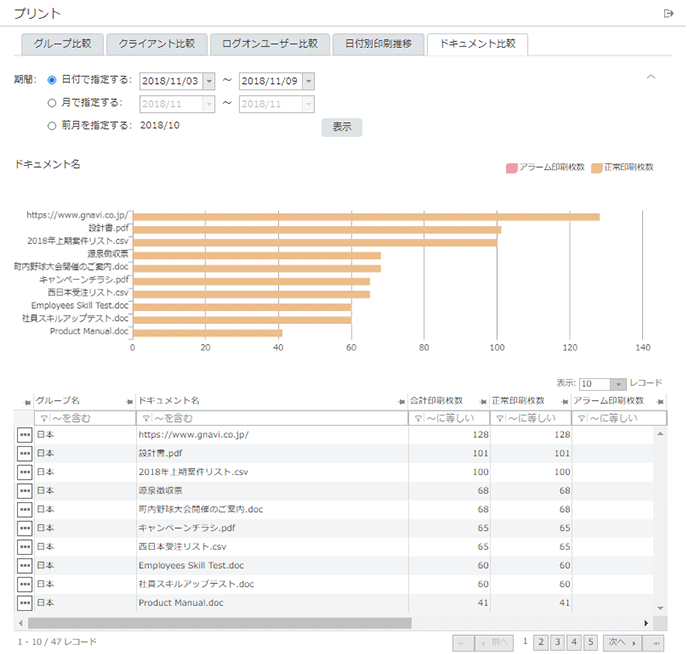Switch to グループ比較 tab
687x654 pixels.
(61, 44)
